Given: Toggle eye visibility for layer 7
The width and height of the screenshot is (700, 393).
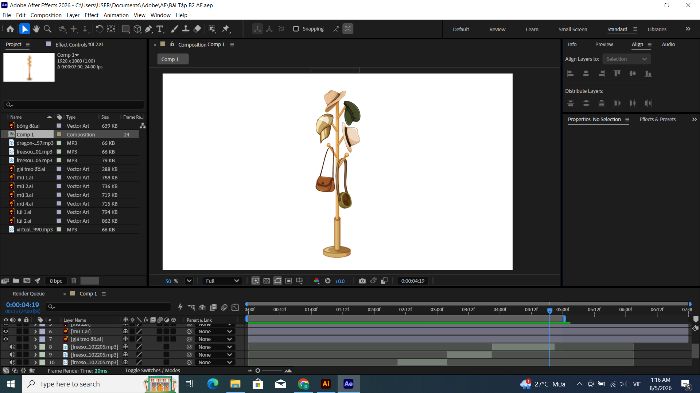Looking at the screenshot, I should [6, 339].
